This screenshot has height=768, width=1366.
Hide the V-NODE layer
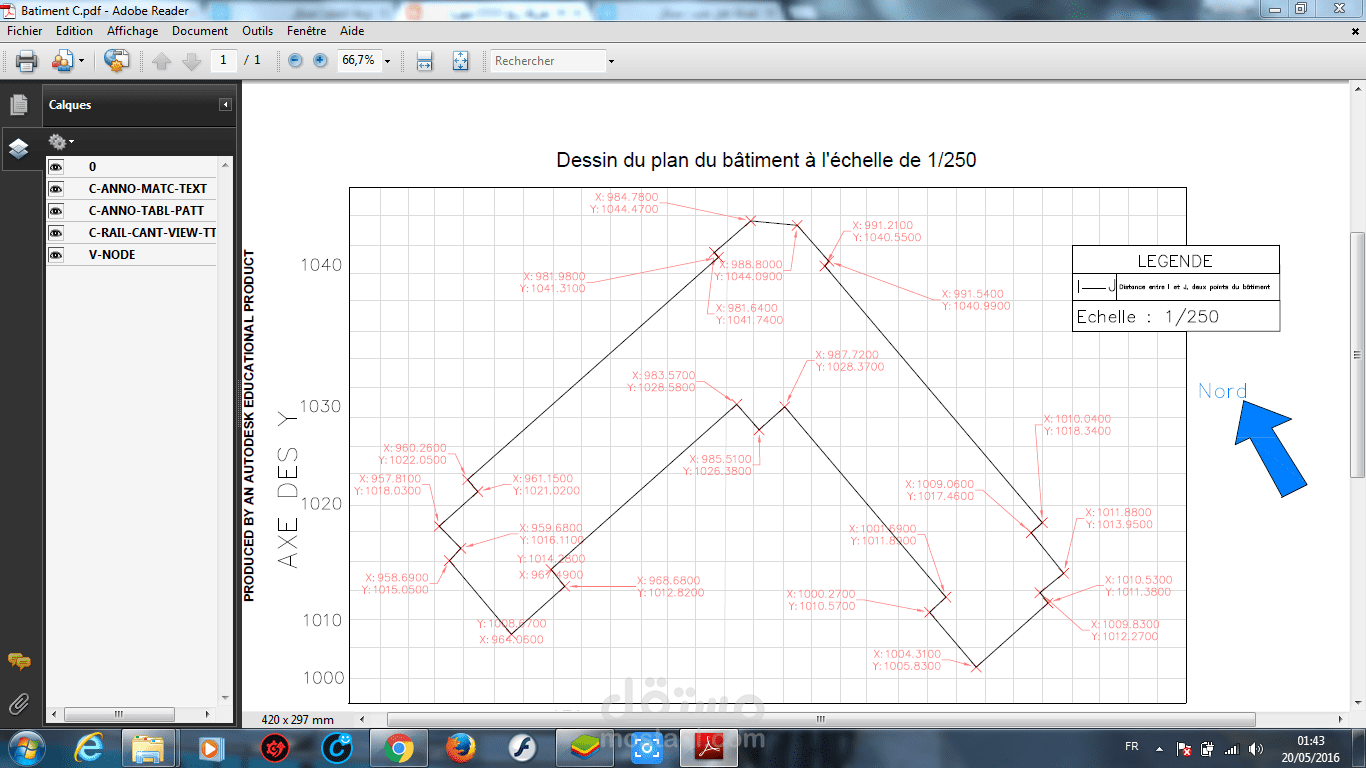55,254
